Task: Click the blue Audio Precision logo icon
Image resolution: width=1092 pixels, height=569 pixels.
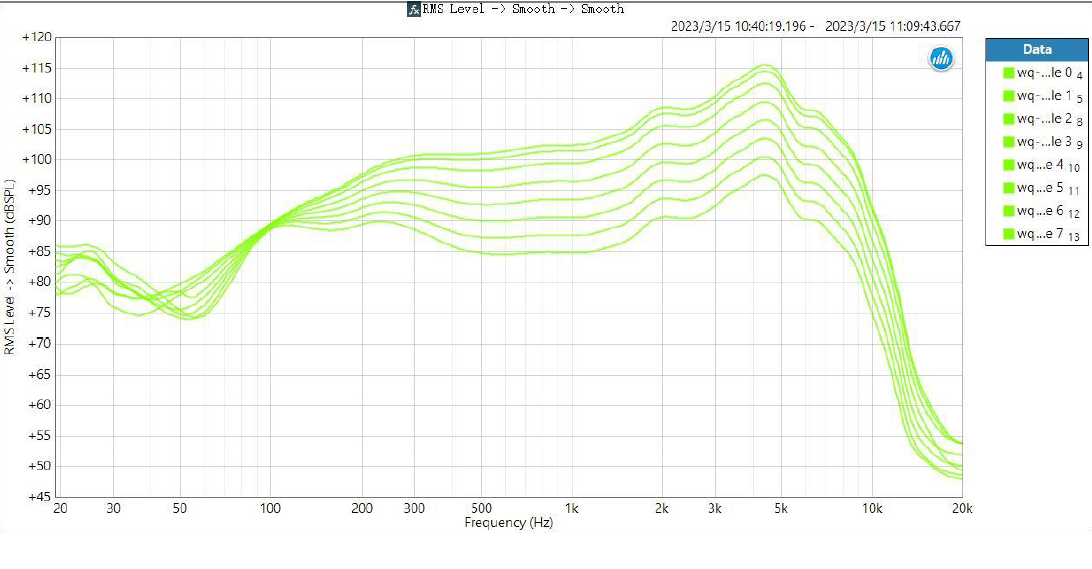Action: tap(941, 59)
